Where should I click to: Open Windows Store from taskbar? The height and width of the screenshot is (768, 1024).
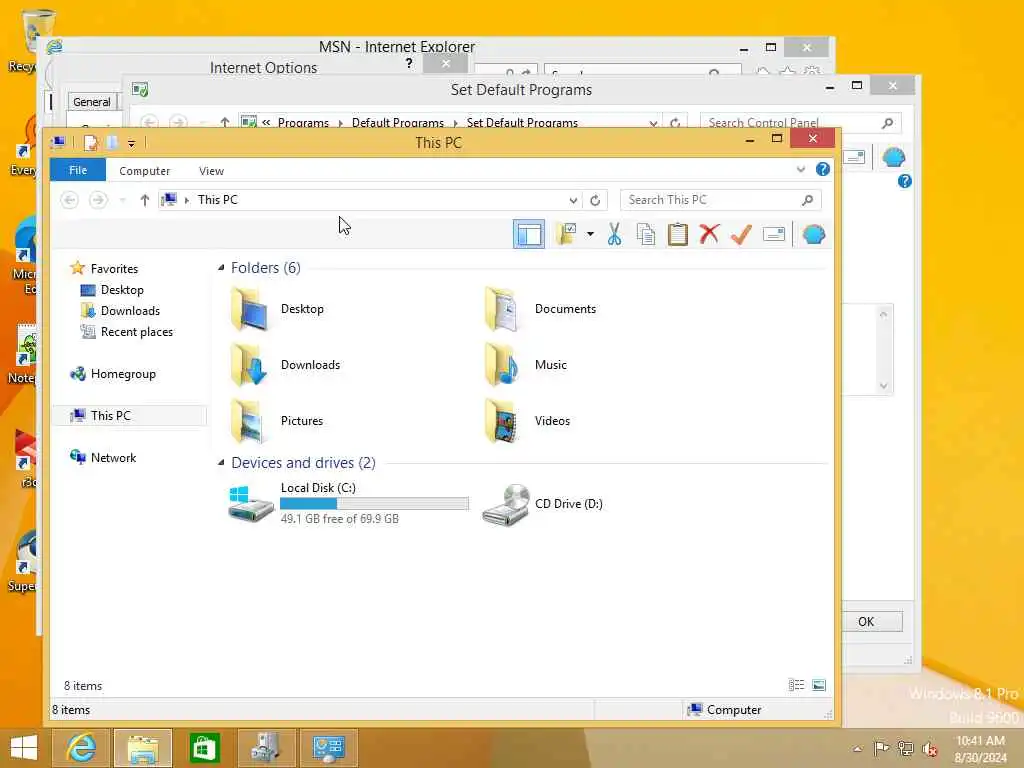pos(204,748)
